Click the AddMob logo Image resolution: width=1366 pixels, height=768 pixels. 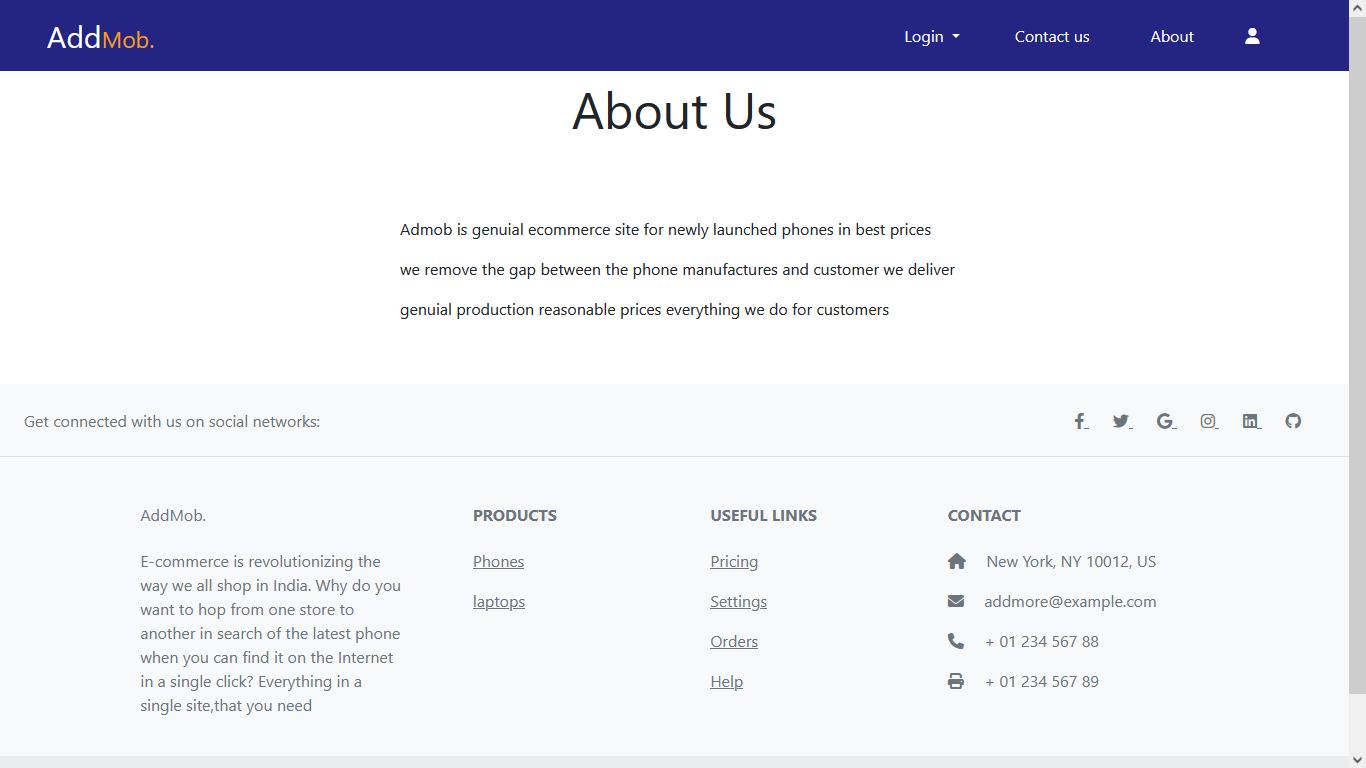[100, 37]
